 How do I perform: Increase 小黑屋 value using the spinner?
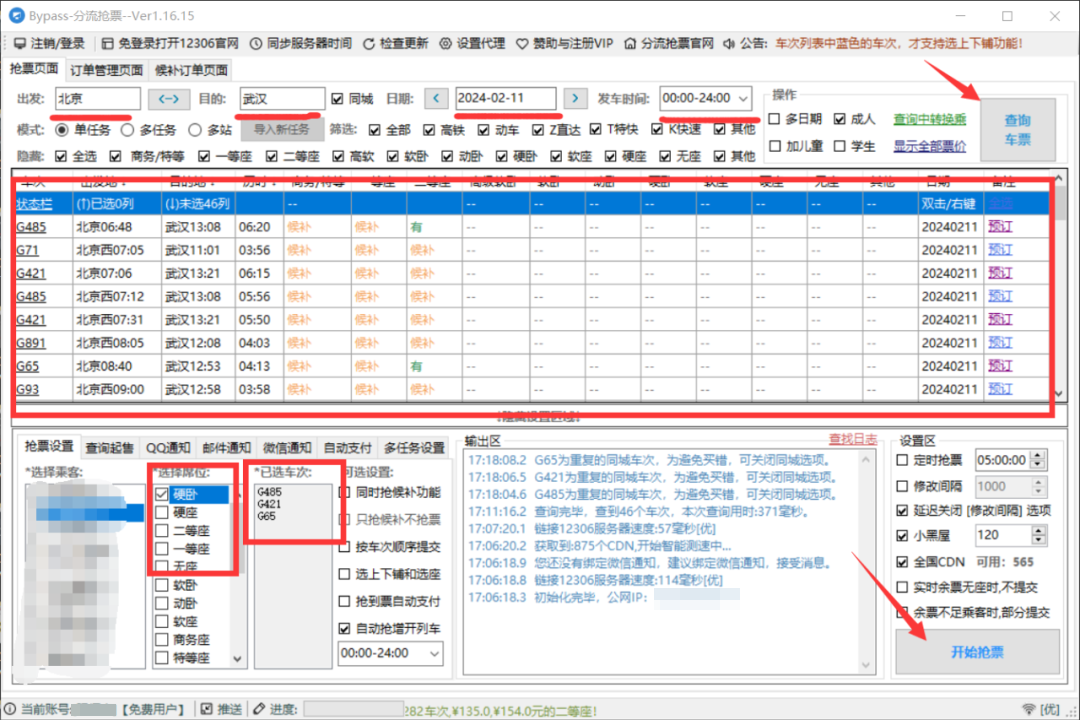(x=1040, y=530)
